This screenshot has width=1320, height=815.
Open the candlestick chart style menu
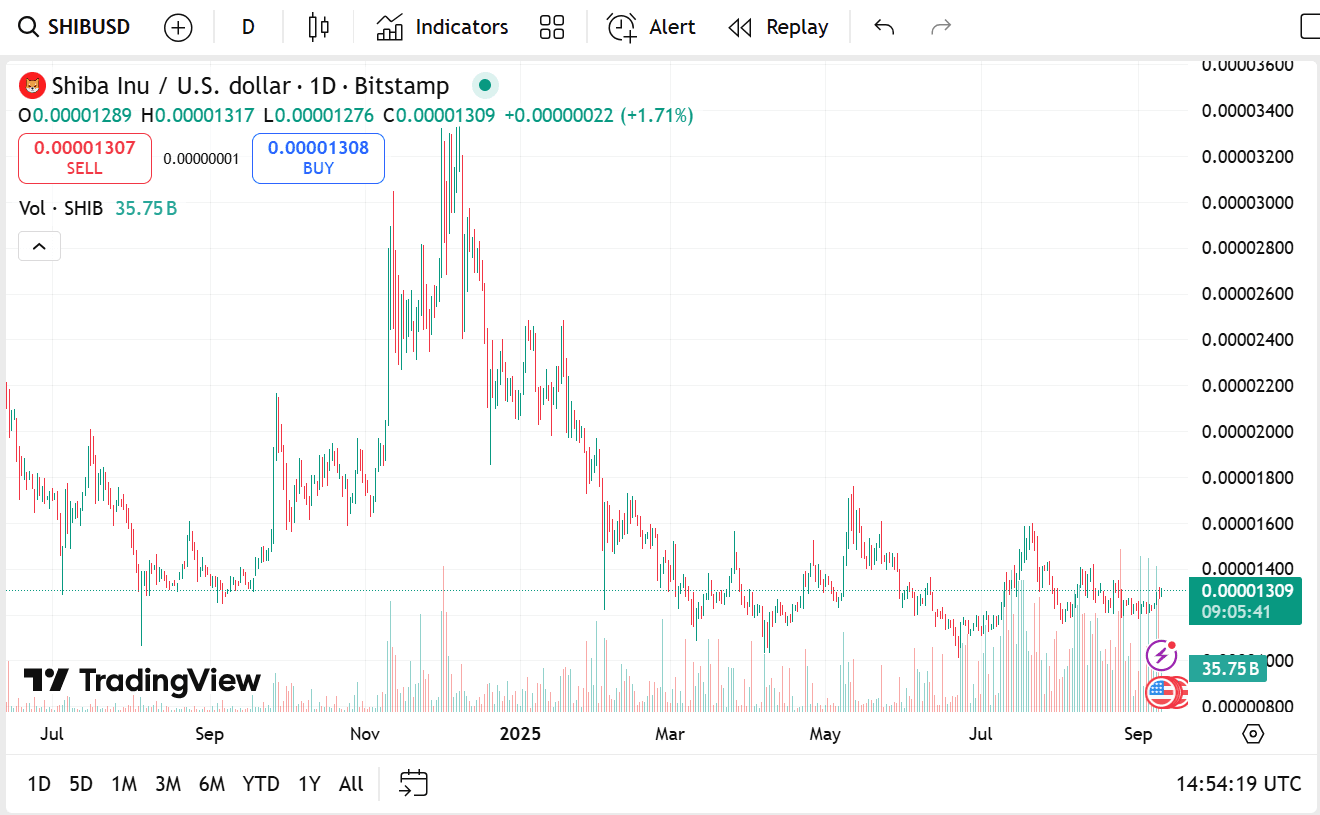click(318, 27)
